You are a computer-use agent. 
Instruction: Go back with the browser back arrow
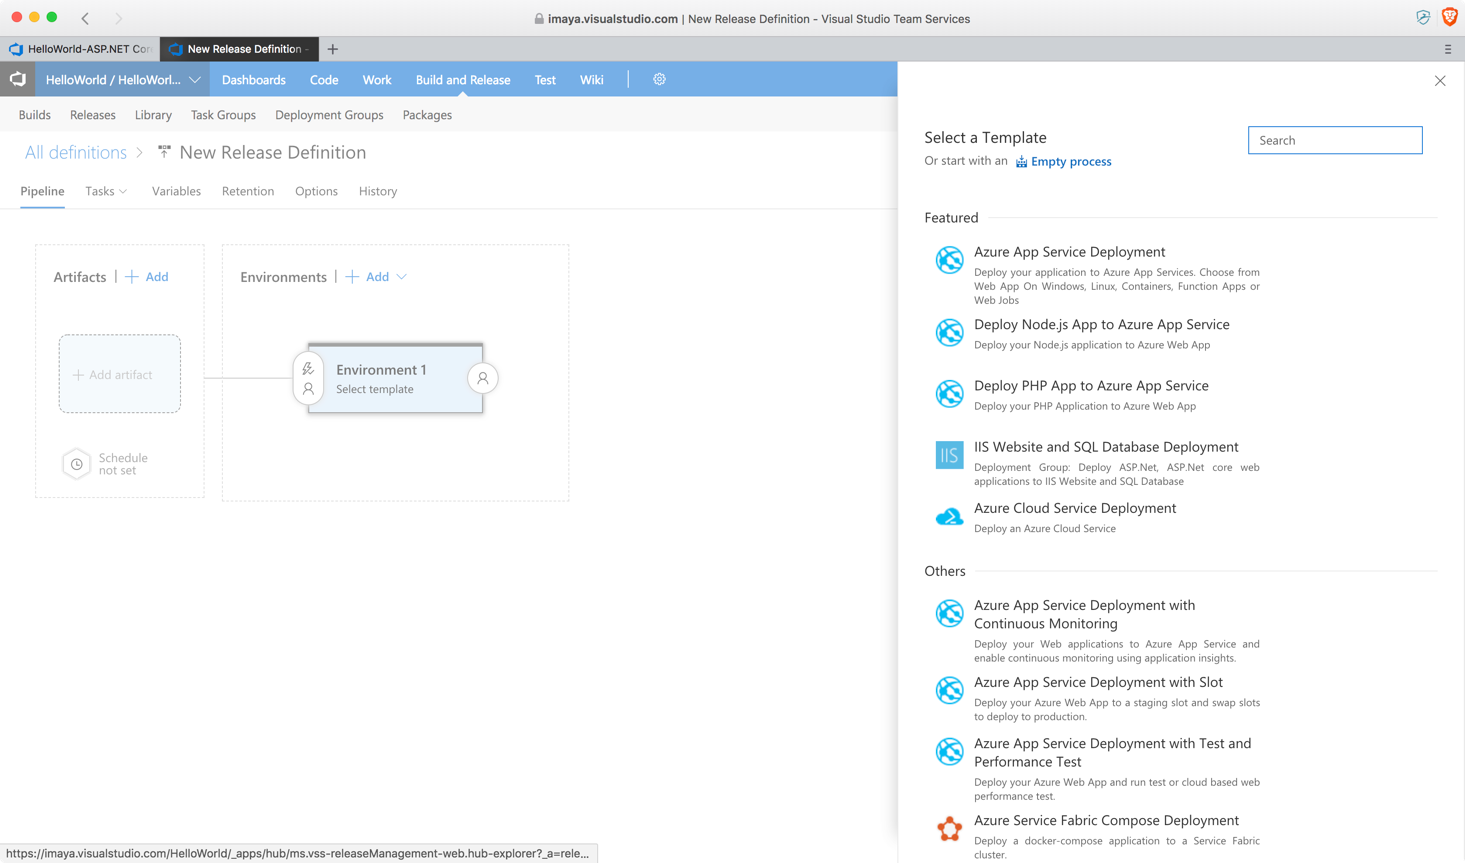[85, 18]
